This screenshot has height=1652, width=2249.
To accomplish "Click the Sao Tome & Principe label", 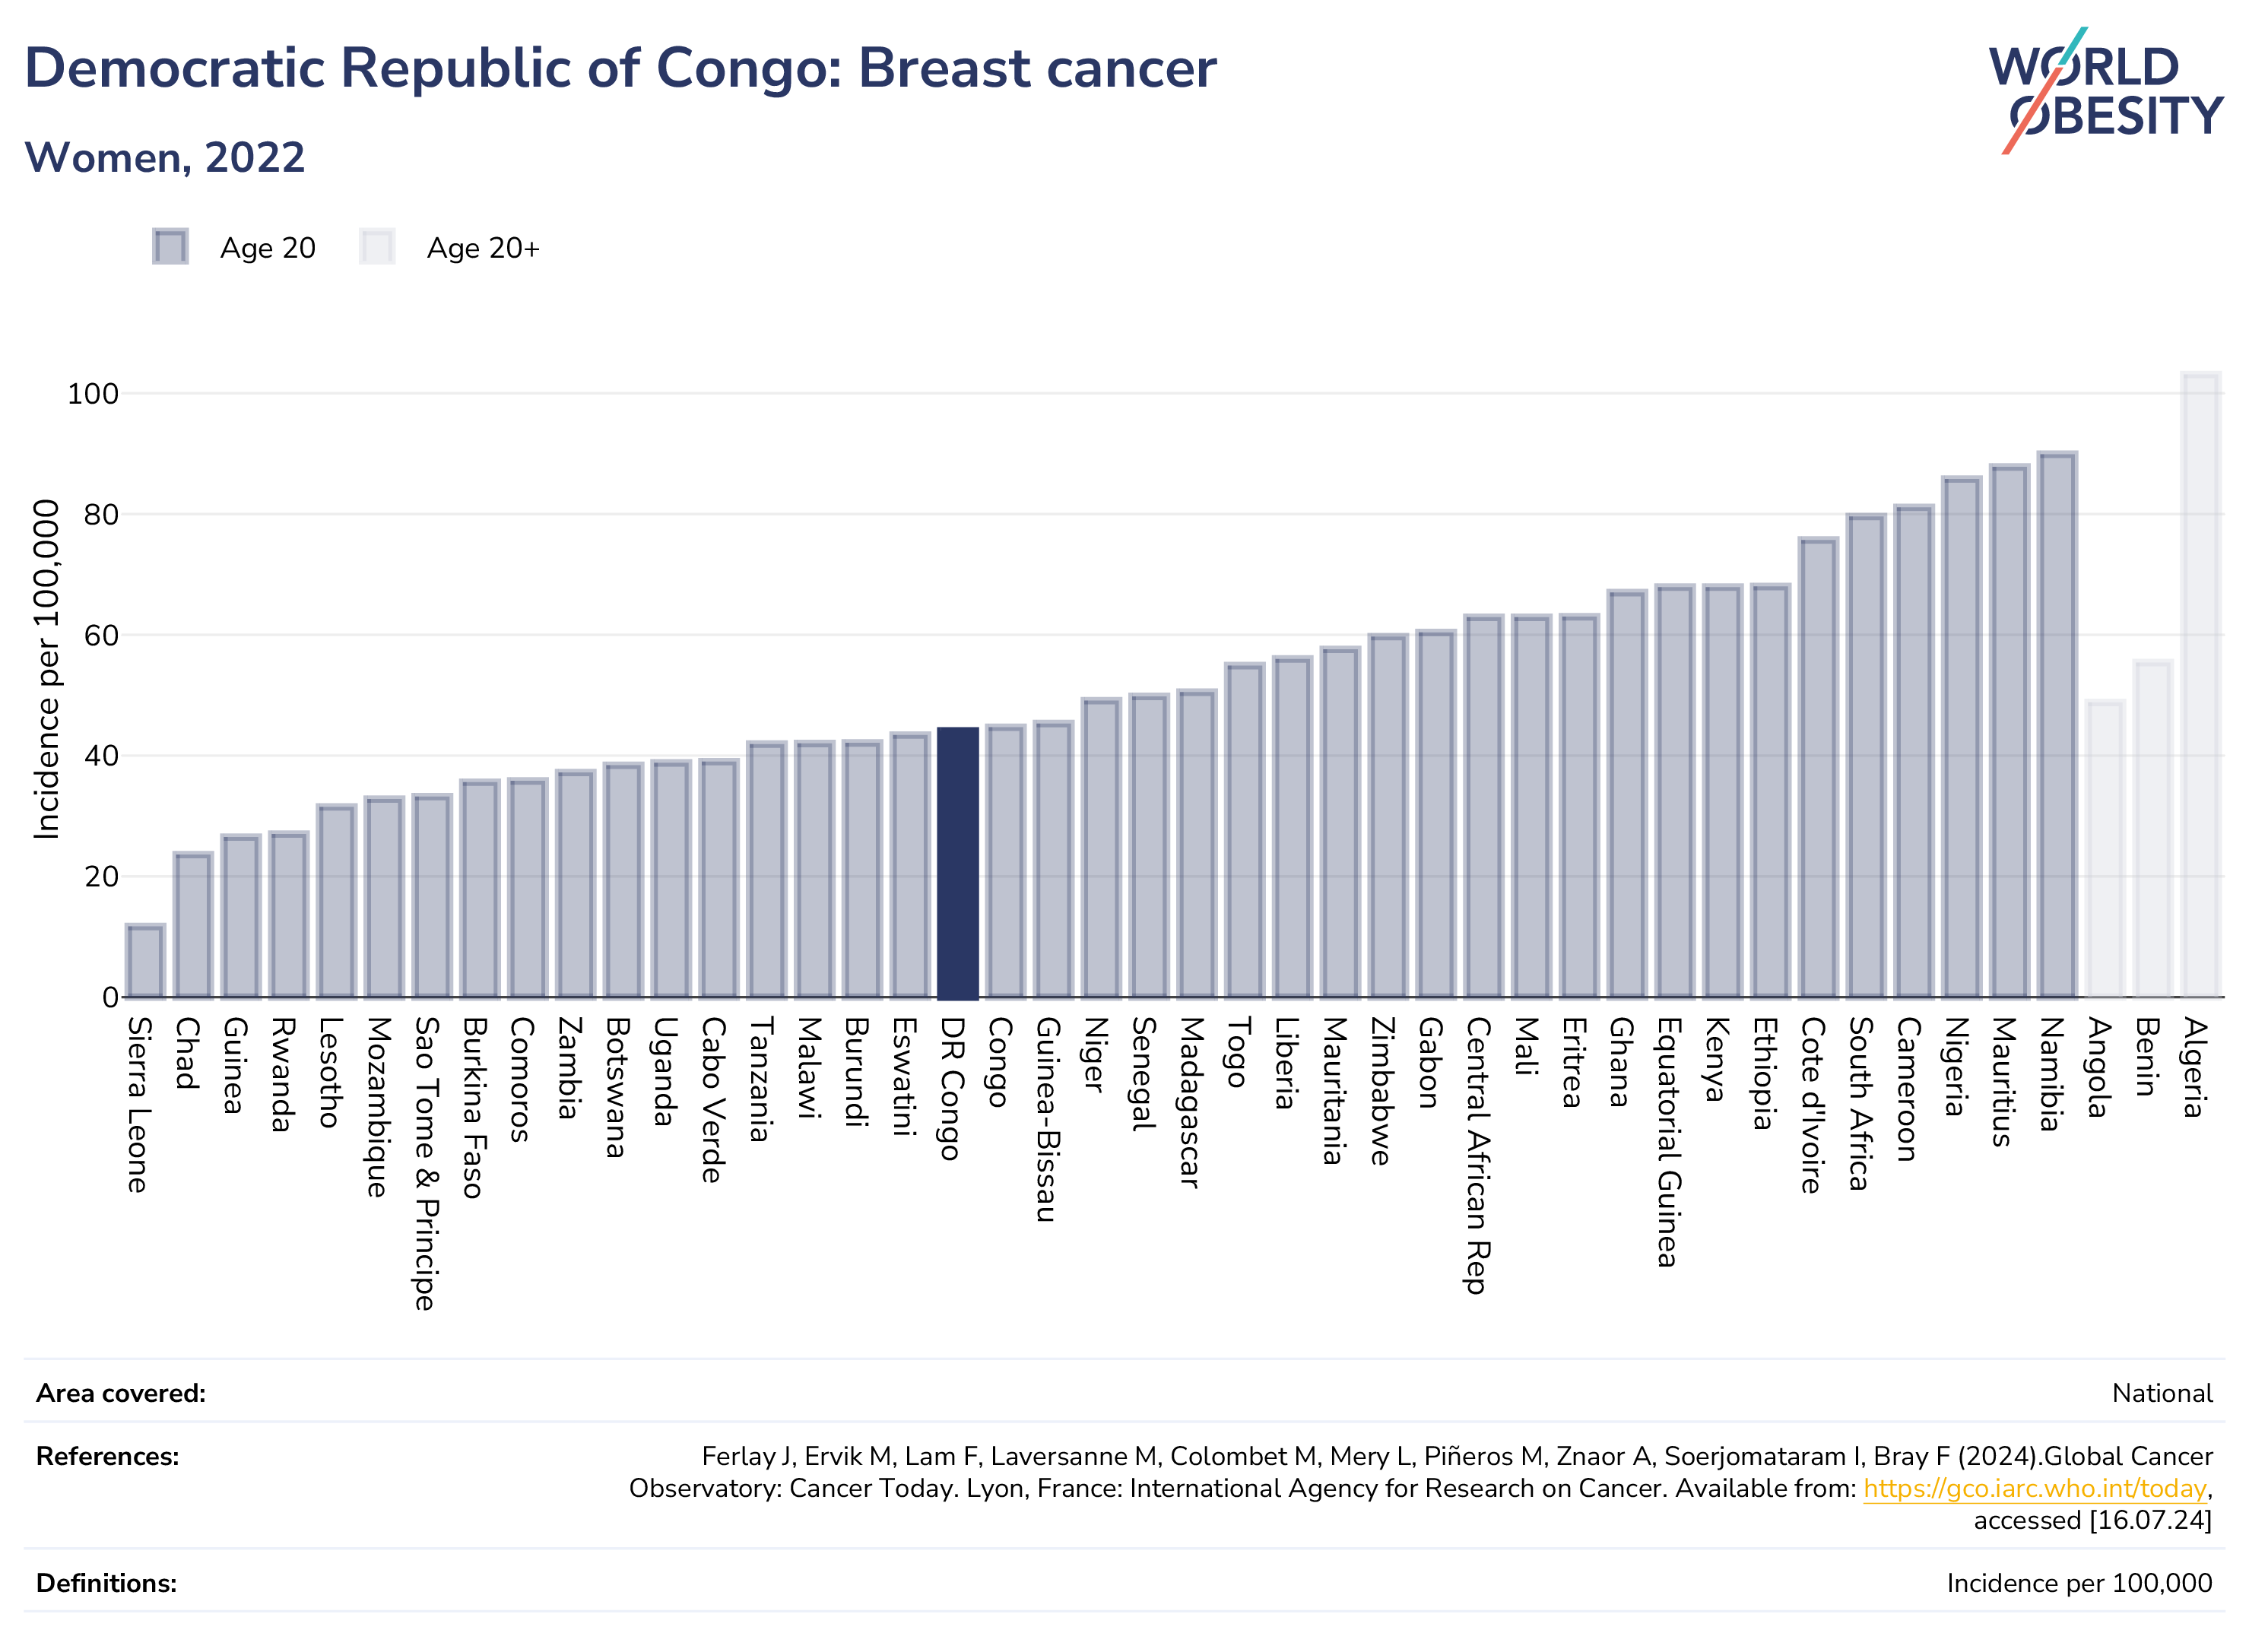I will click(426, 1164).
